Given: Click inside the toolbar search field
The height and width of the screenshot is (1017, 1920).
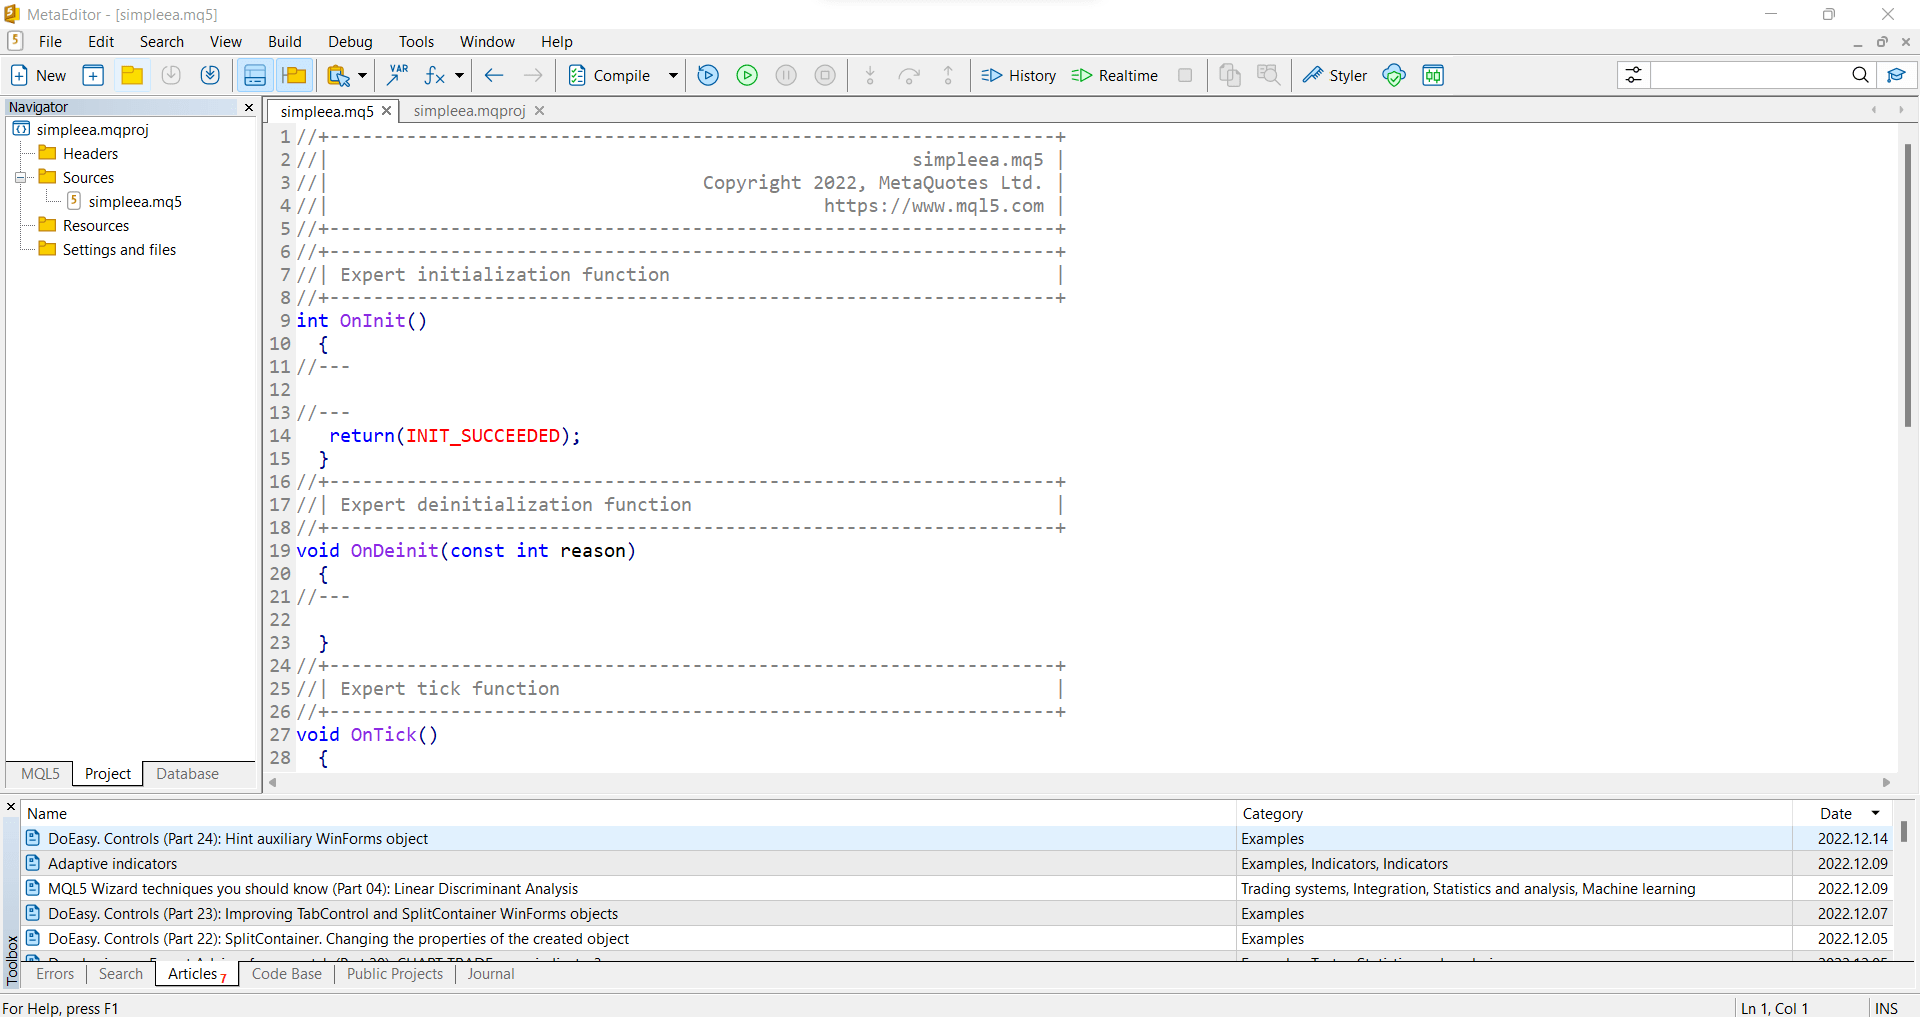Looking at the screenshot, I should coord(1748,75).
